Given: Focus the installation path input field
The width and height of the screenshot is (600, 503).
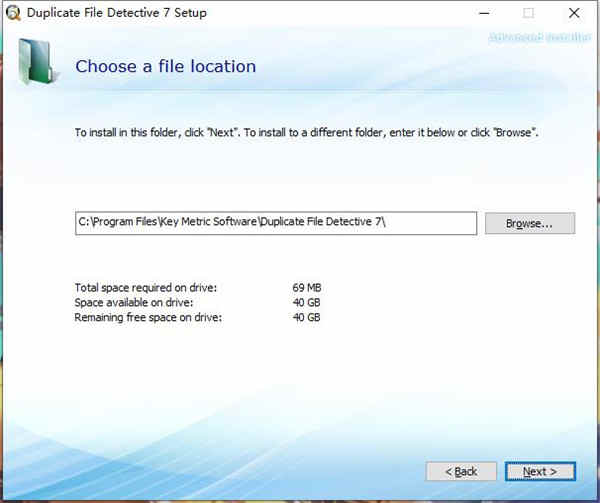Looking at the screenshot, I should point(276,223).
